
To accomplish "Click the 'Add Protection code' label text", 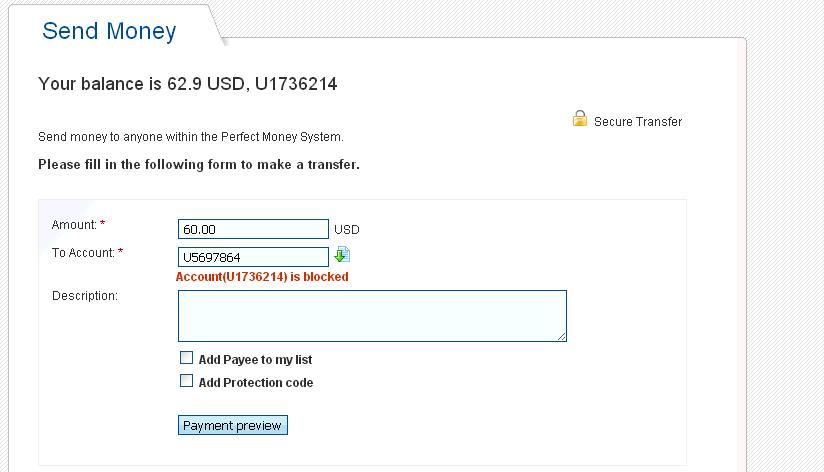I will pos(256,383).
